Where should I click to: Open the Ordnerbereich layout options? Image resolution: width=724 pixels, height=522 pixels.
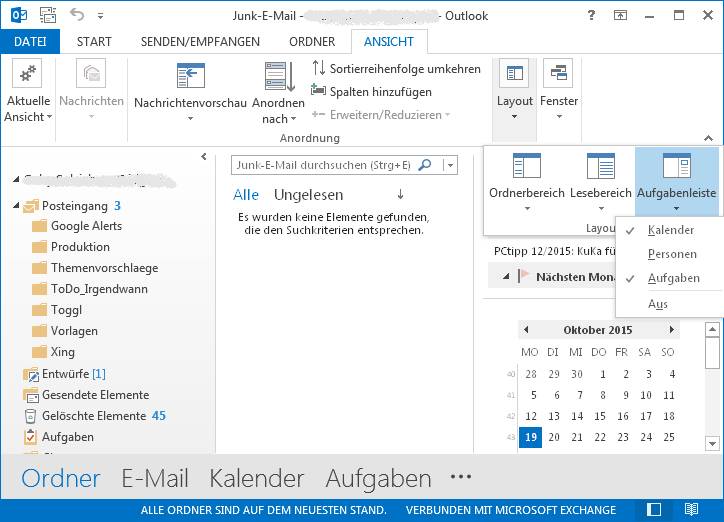click(527, 180)
